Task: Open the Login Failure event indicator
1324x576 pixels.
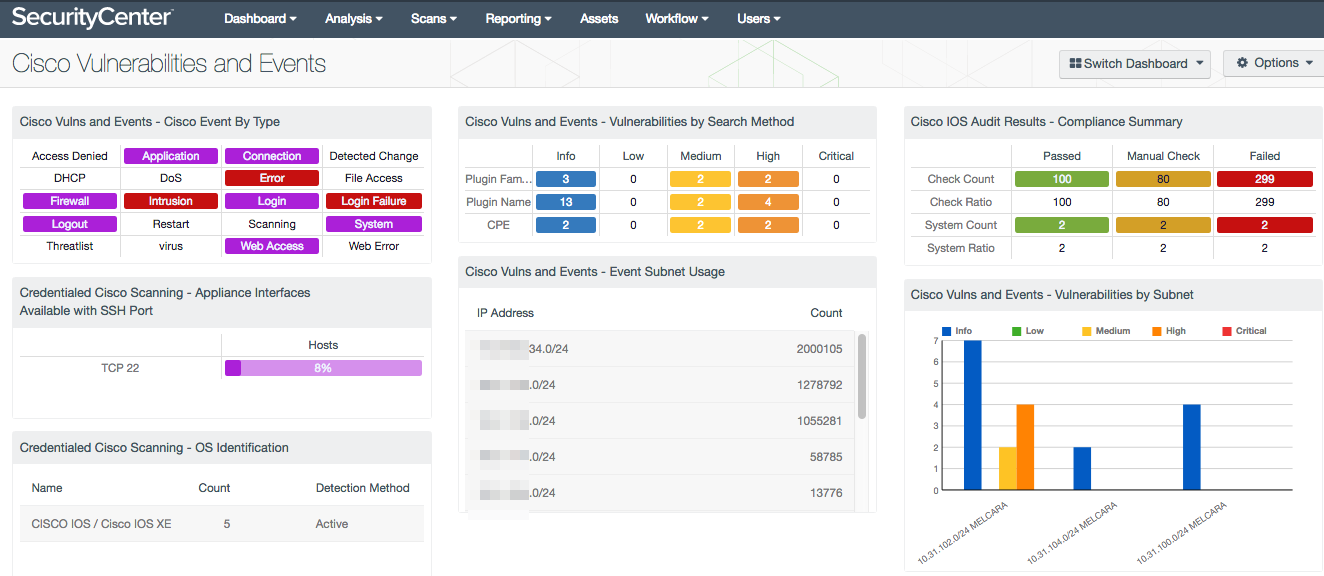Action: [374, 201]
